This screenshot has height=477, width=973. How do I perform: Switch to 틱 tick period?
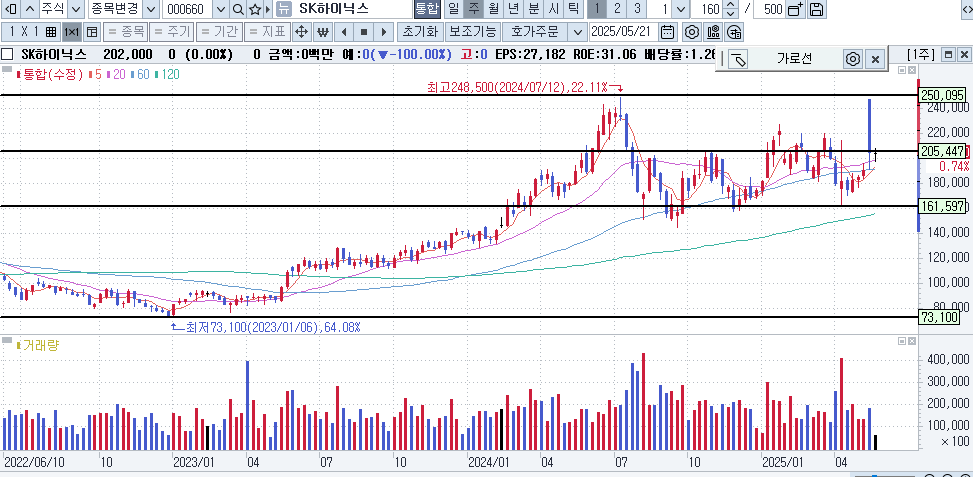click(573, 9)
